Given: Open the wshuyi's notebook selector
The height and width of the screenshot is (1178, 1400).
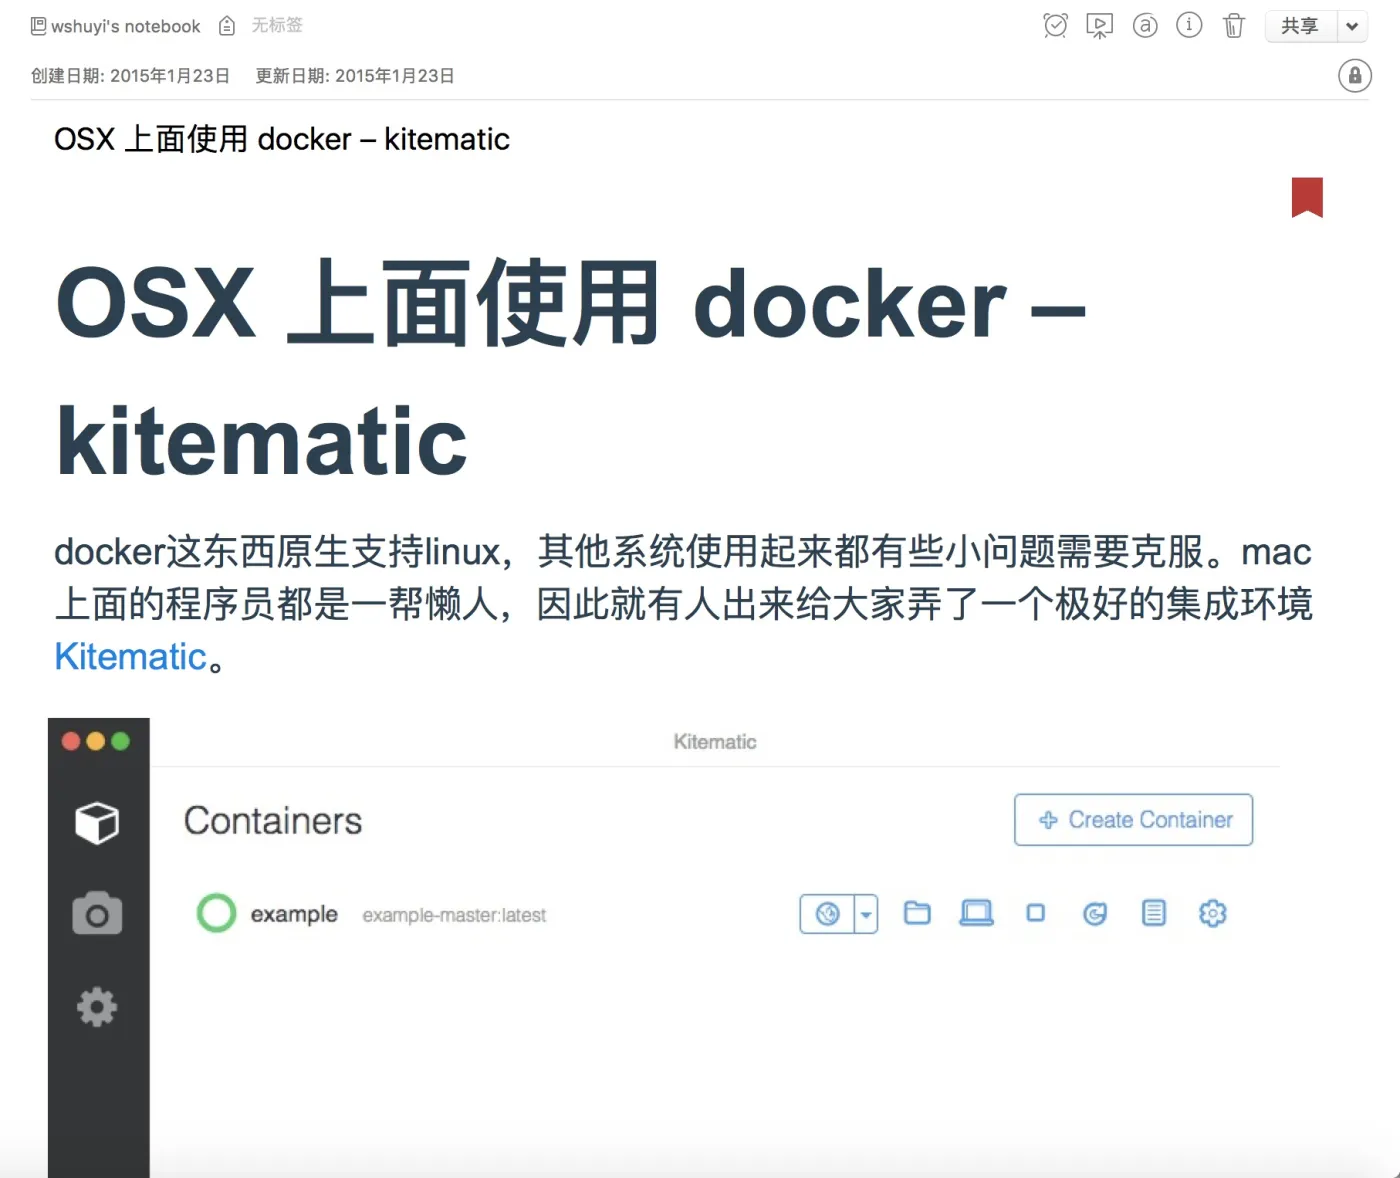Looking at the screenshot, I should tap(115, 26).
